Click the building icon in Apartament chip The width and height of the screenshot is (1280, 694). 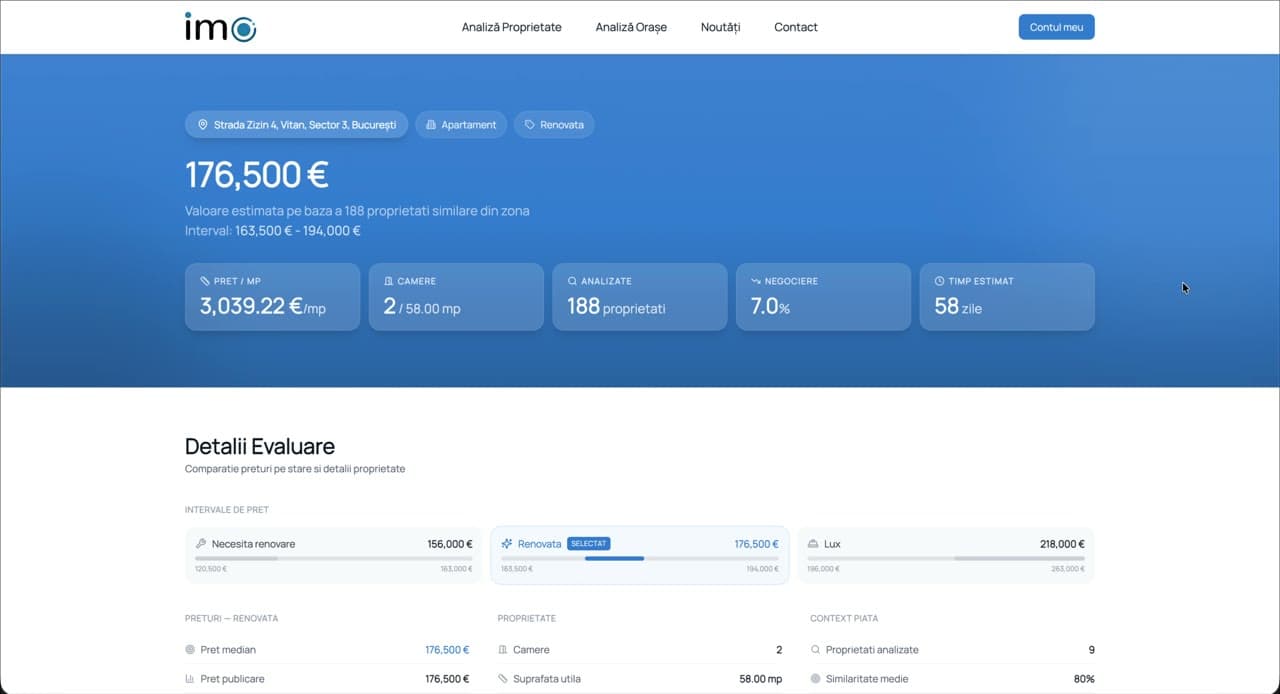pos(431,125)
